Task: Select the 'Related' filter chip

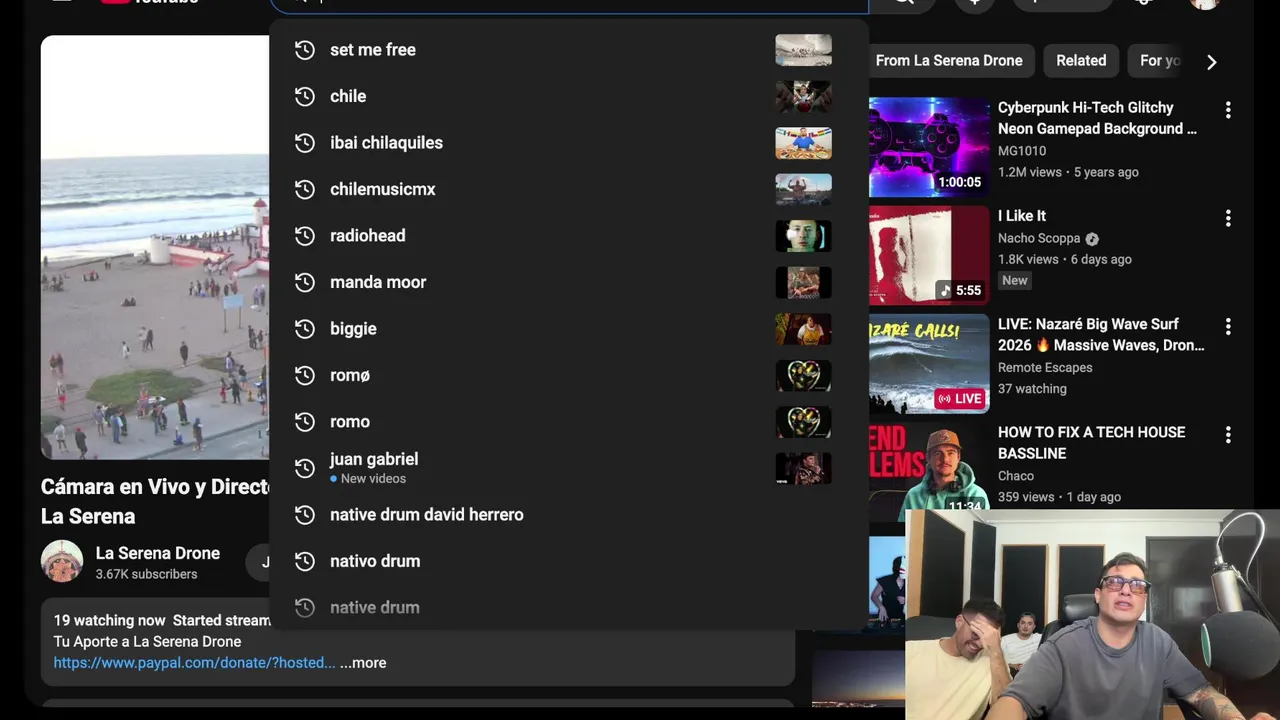Action: tap(1081, 61)
